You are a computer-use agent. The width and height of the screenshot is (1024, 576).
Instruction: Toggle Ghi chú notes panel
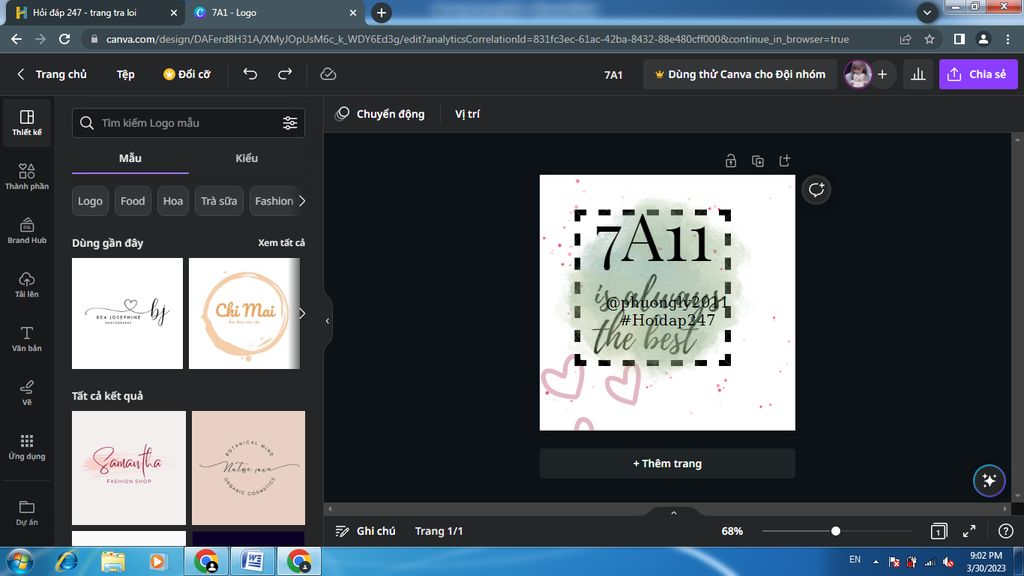point(366,531)
